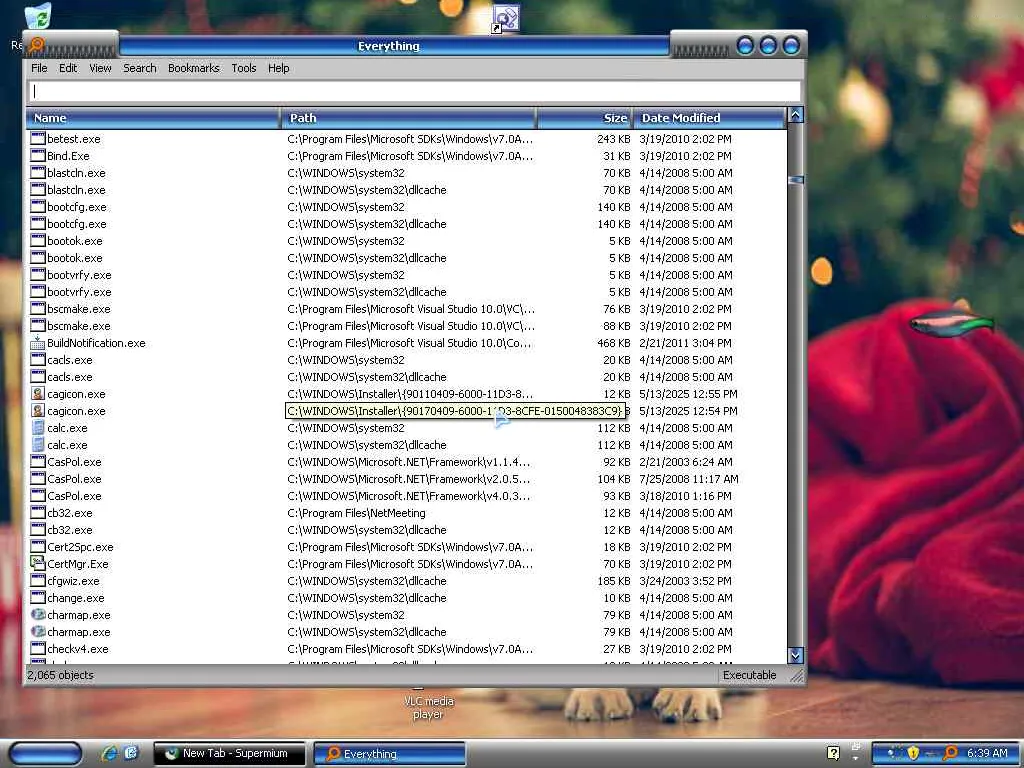The height and width of the screenshot is (768, 1024).
Task: Click the Everything search input field
Action: (x=414, y=91)
